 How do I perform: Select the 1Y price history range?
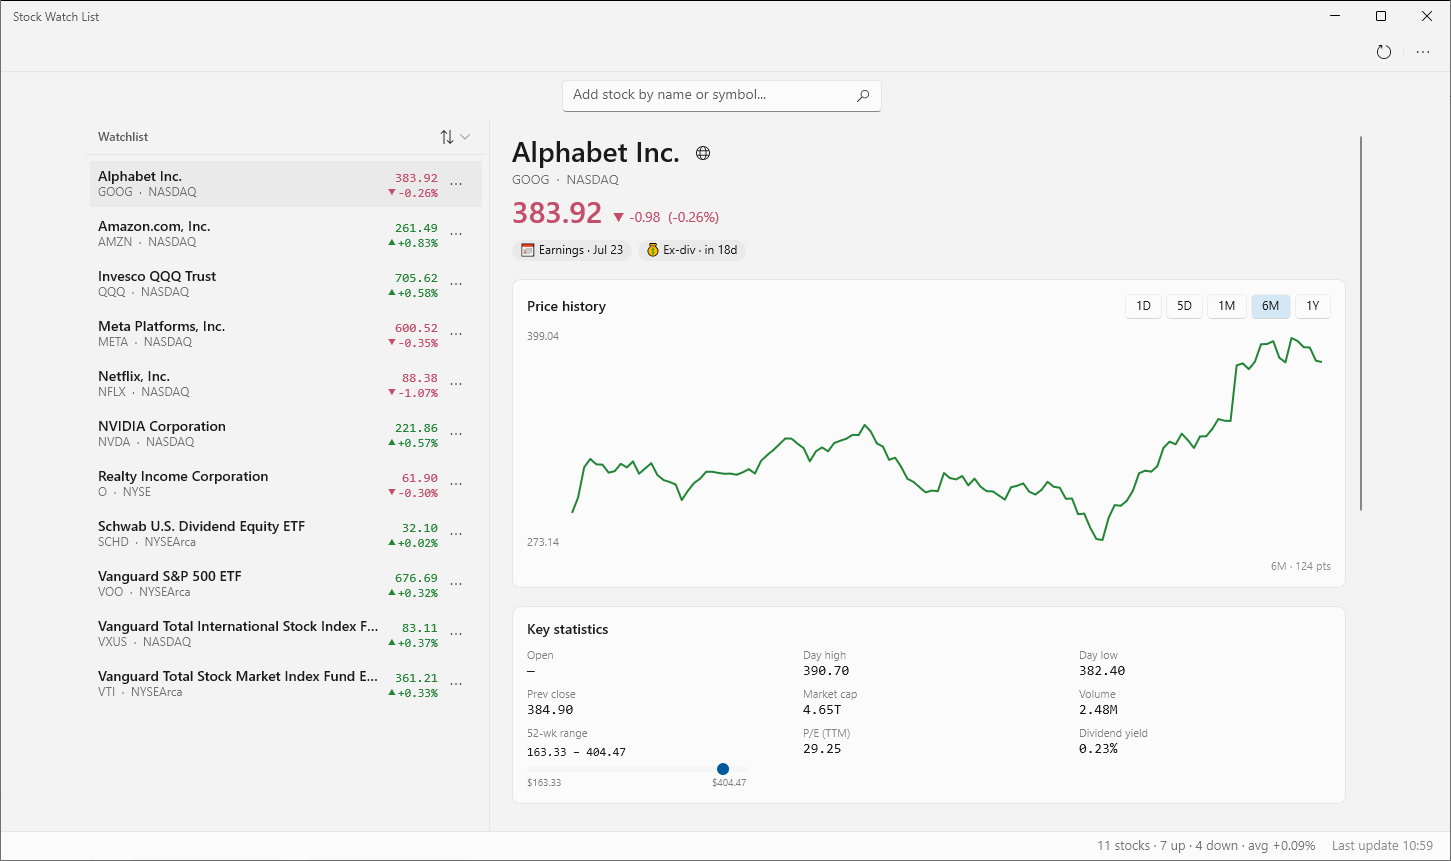1313,306
